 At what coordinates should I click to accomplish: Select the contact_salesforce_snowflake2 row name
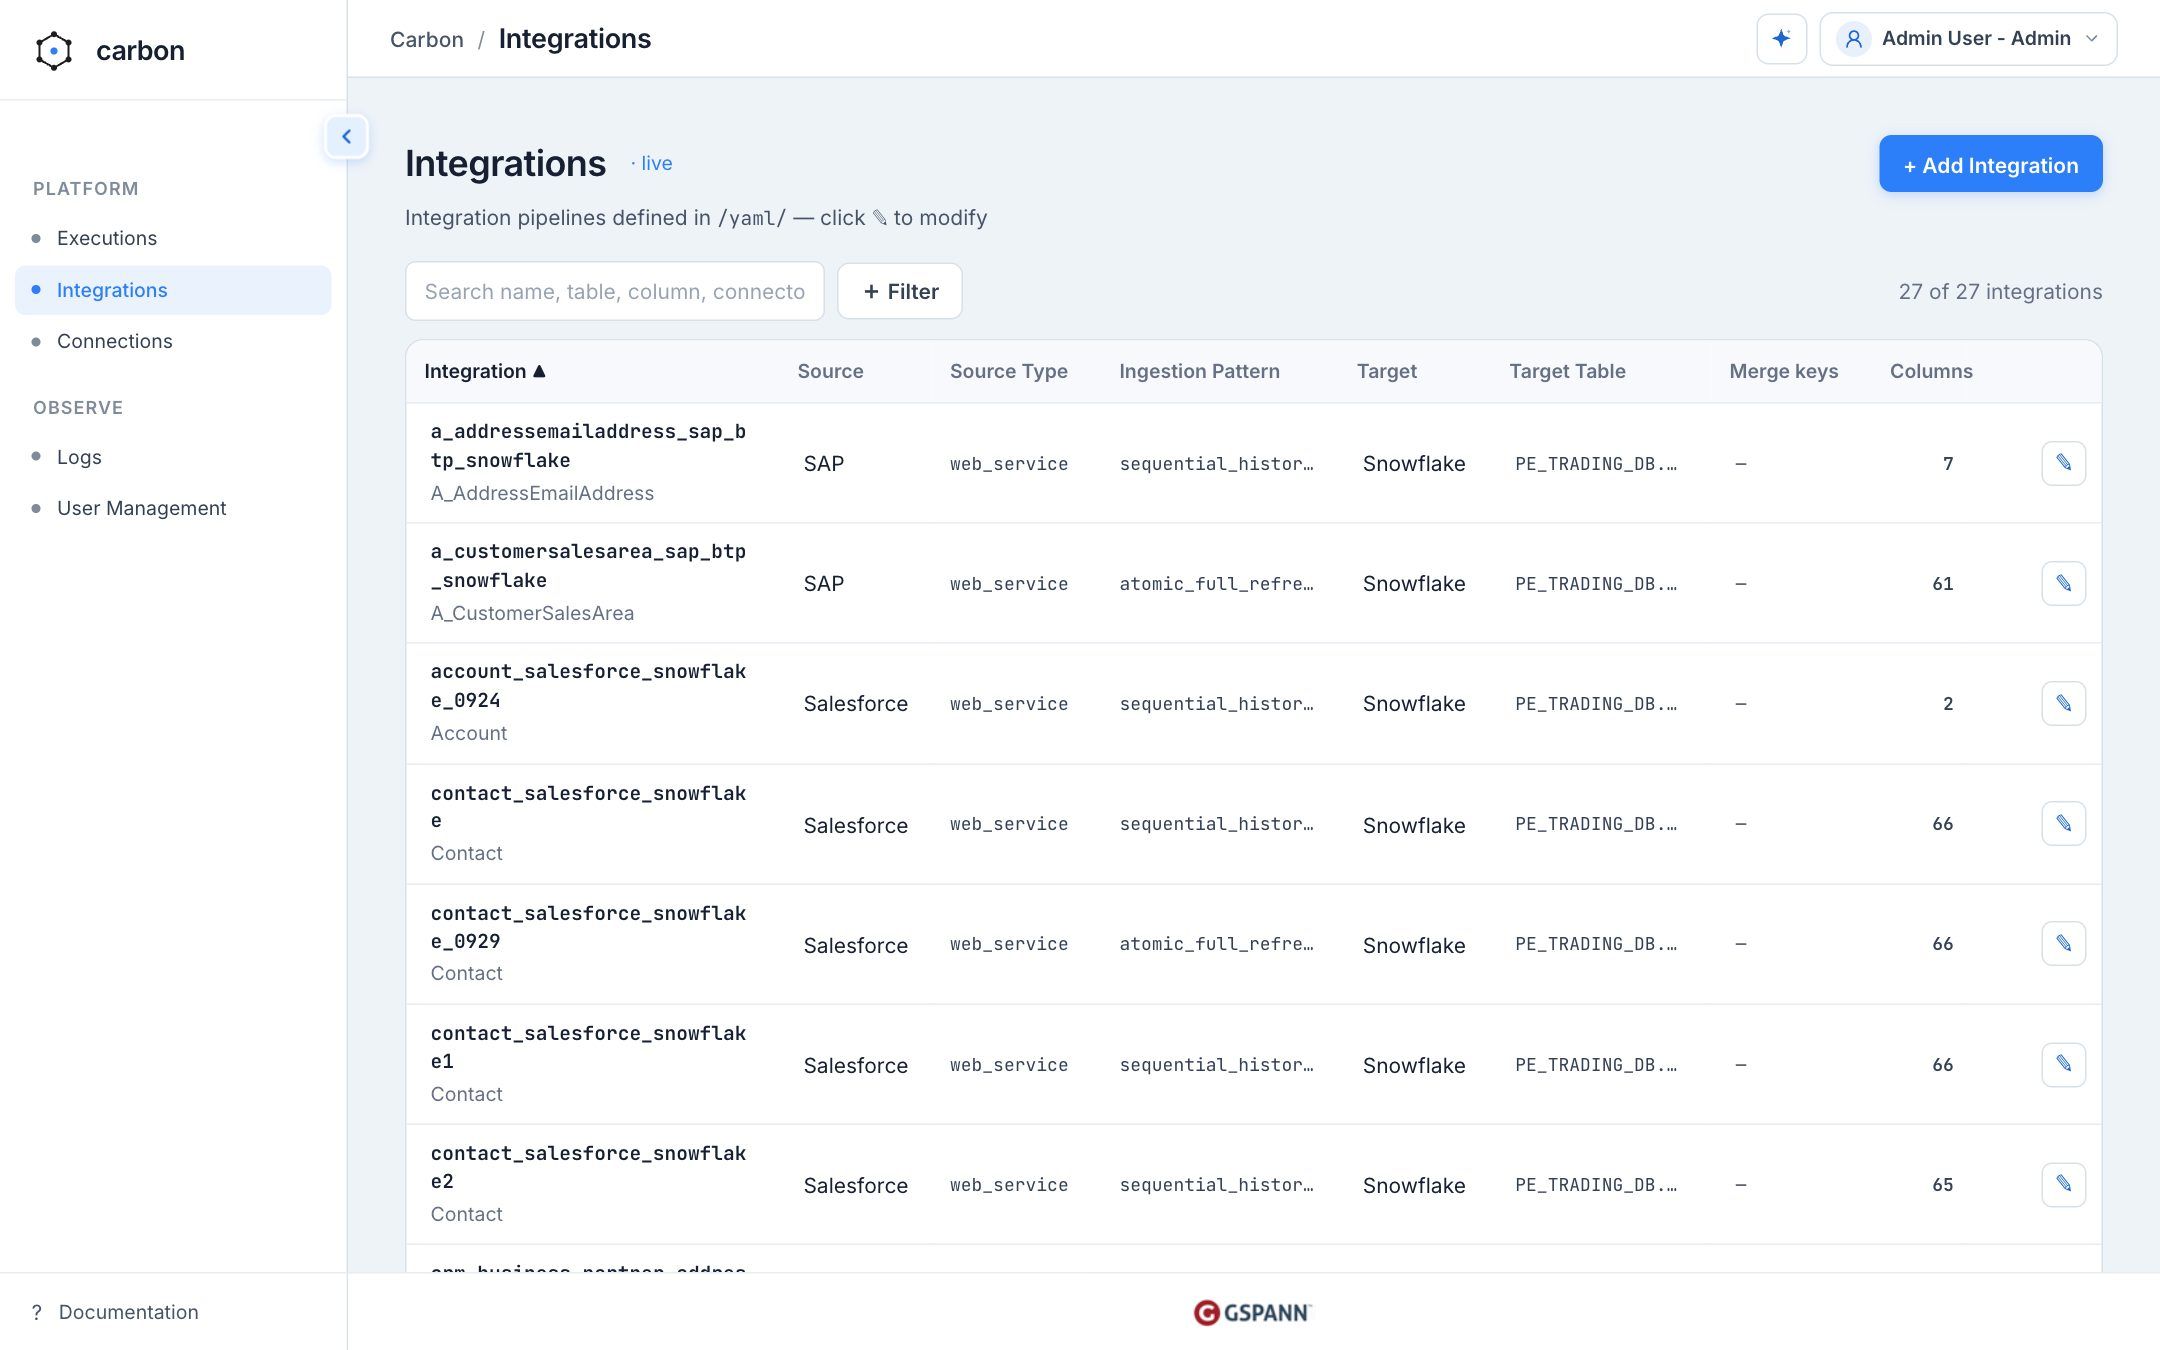(588, 1167)
